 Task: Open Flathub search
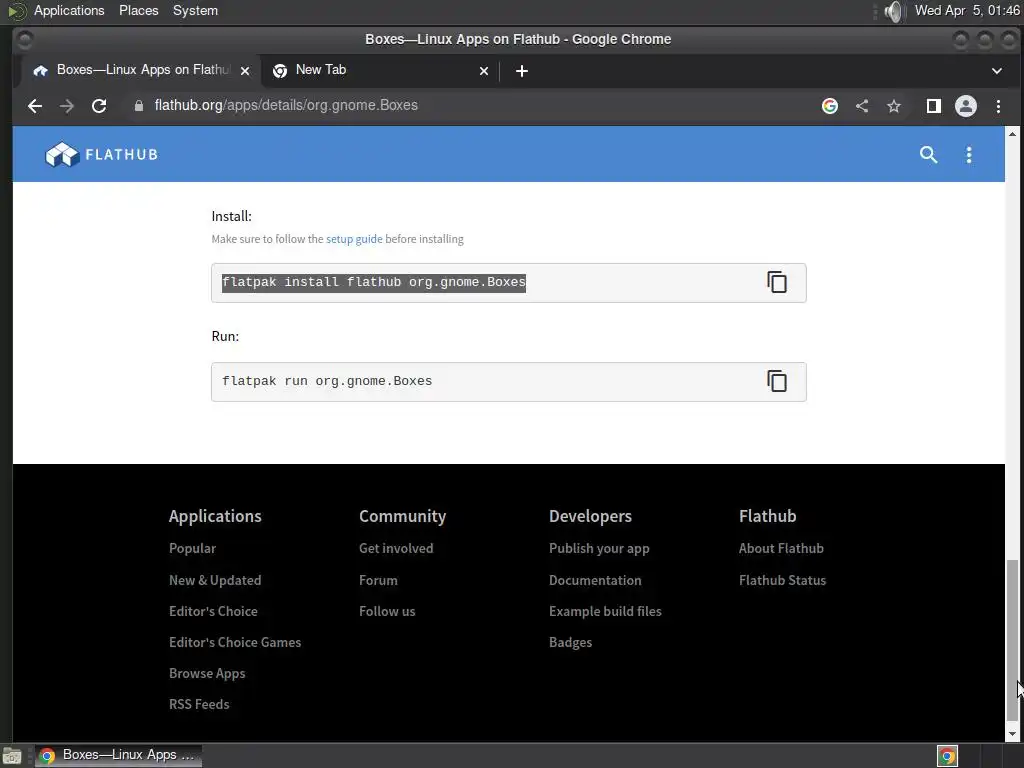(x=928, y=155)
